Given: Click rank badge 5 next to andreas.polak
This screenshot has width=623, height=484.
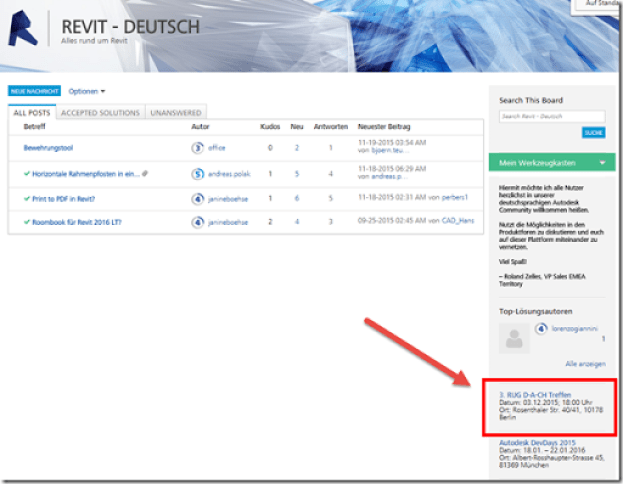Looking at the screenshot, I should click(197, 174).
